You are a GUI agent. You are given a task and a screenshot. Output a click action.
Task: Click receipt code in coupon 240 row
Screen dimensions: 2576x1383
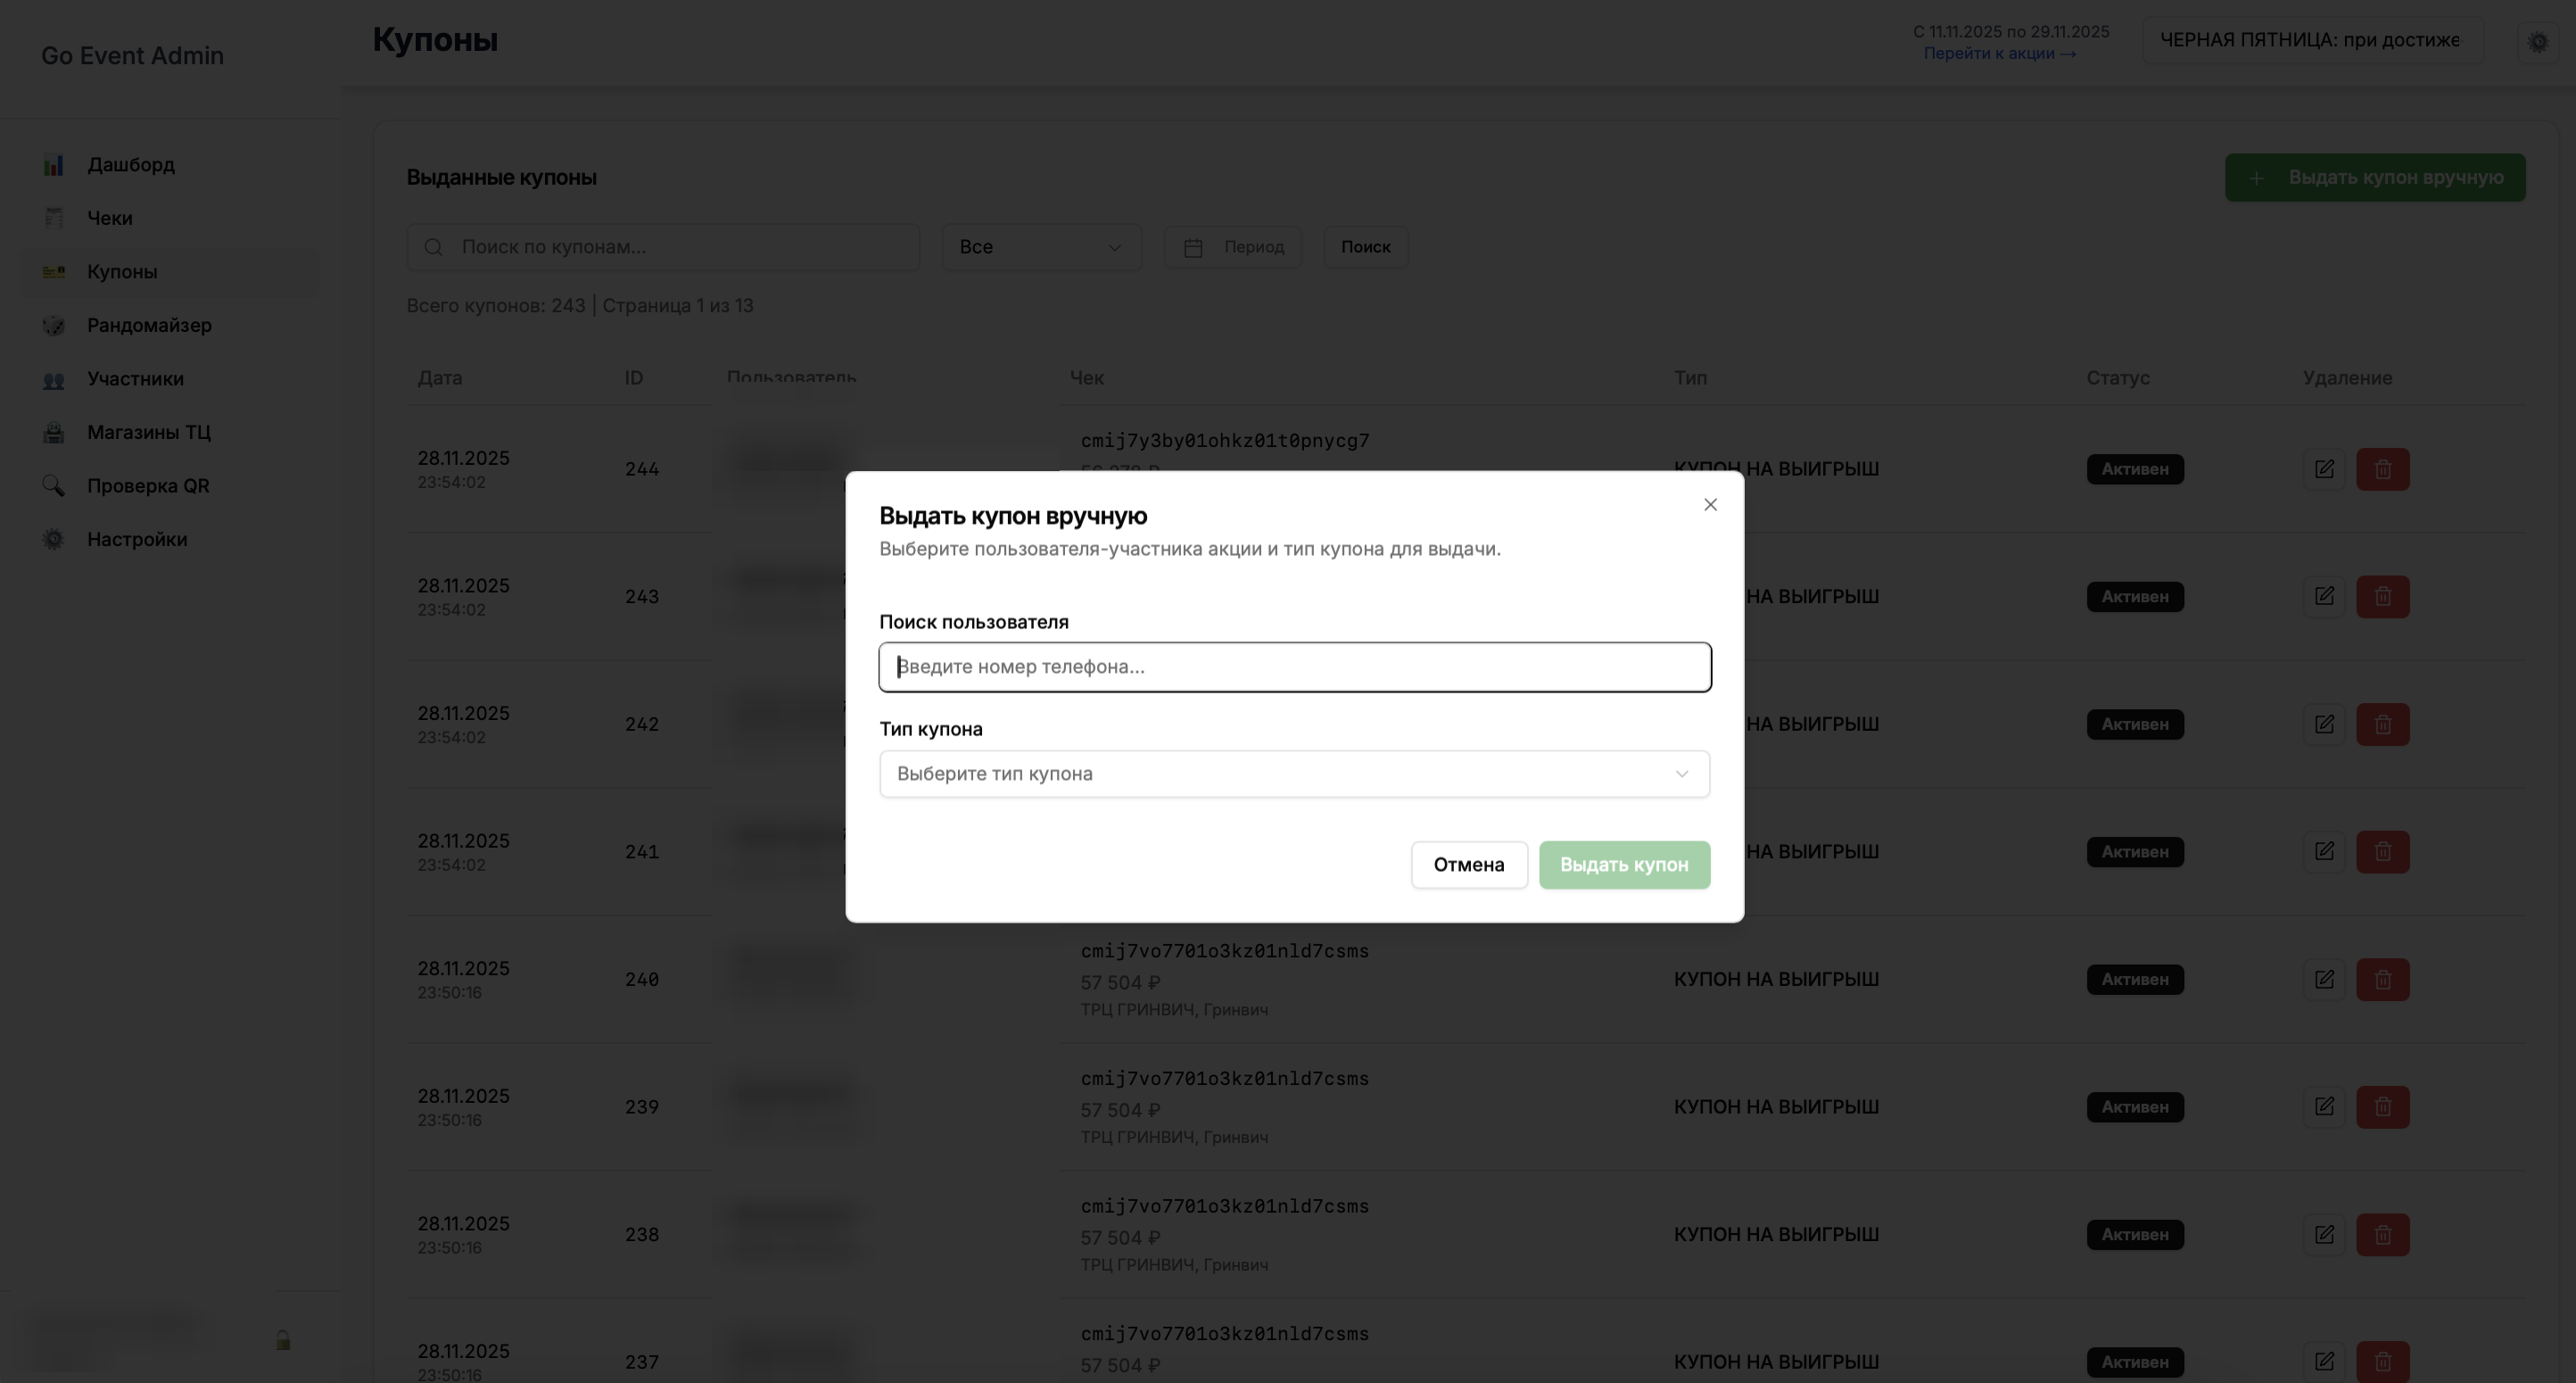coord(1225,951)
